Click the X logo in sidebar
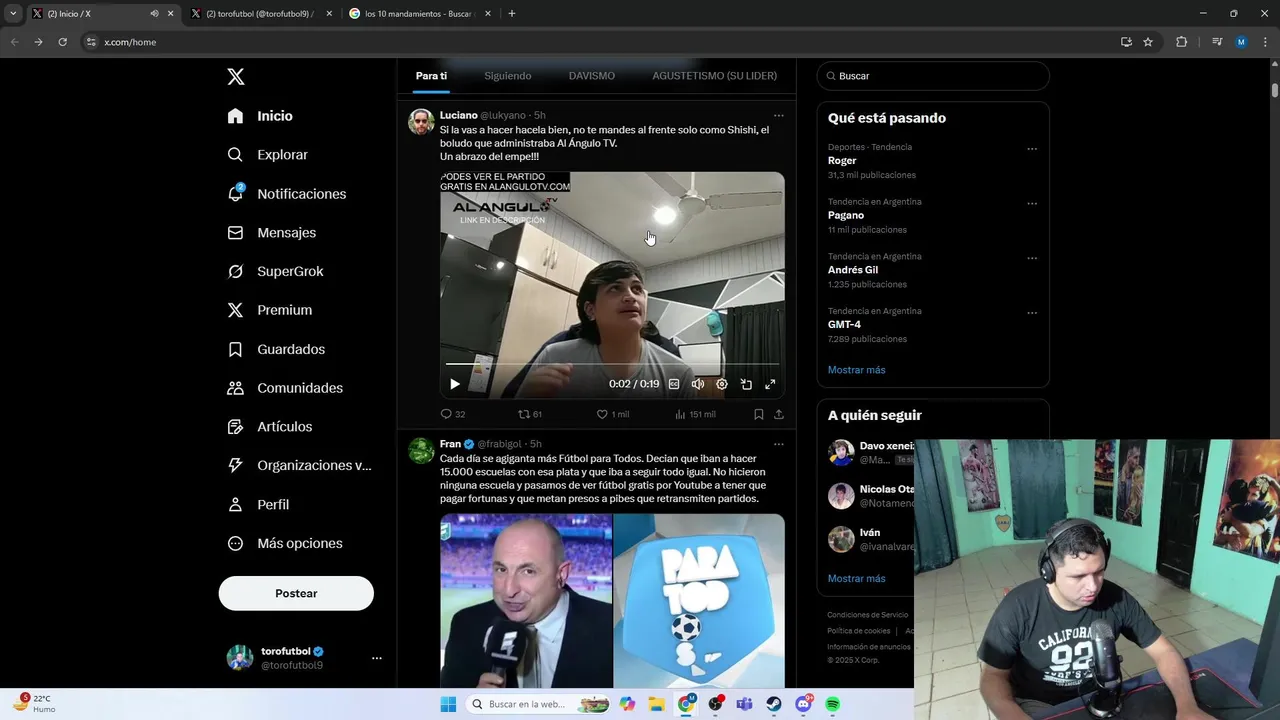Viewport: 1280px width, 720px height. [235, 77]
